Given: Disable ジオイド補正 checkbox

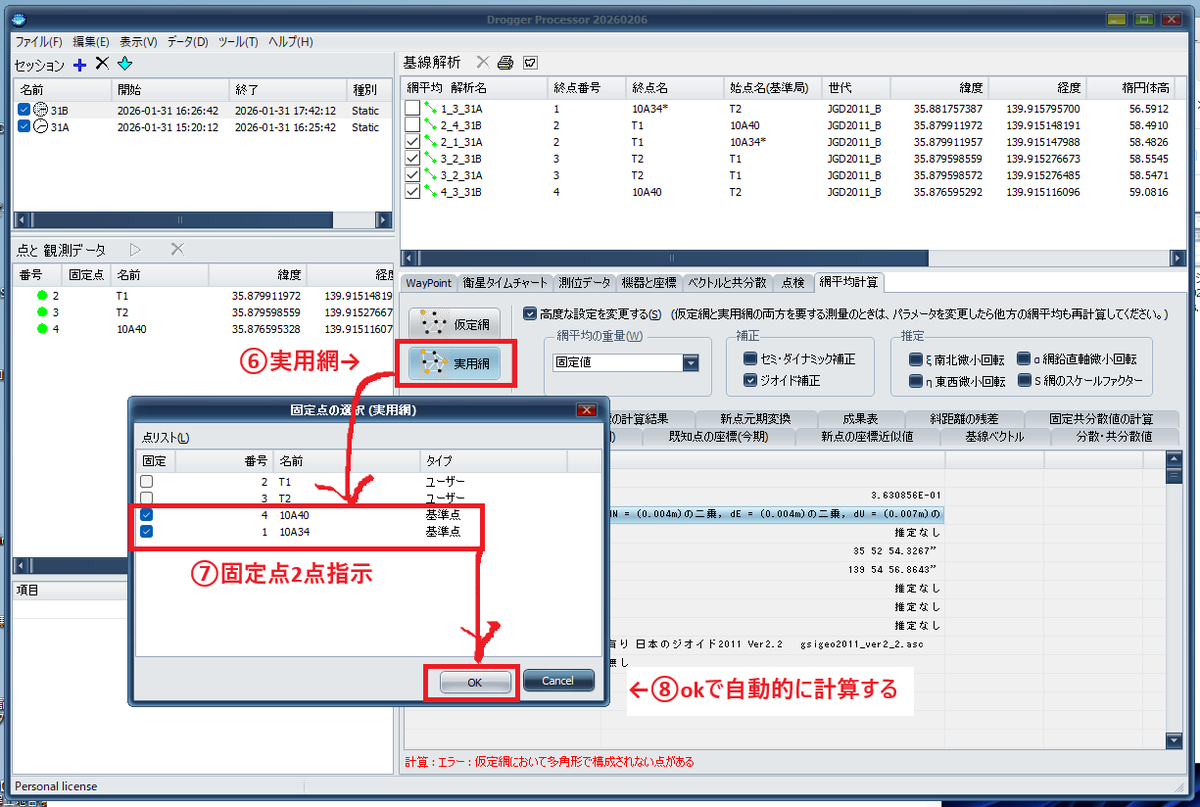Looking at the screenshot, I should click(x=750, y=380).
